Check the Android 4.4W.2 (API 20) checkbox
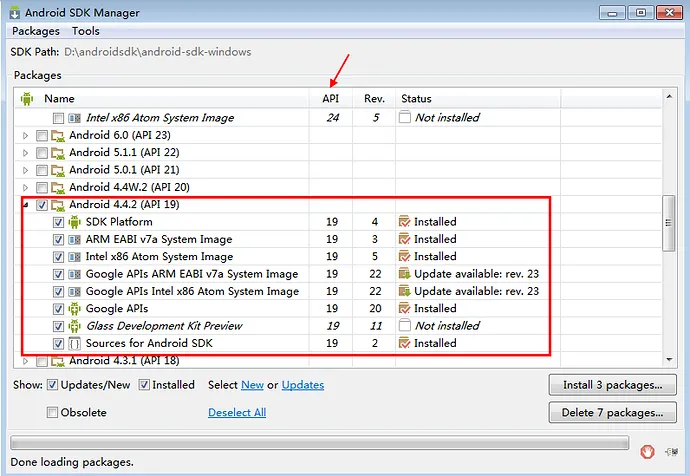Viewport: 690px width, 476px height. [42, 187]
